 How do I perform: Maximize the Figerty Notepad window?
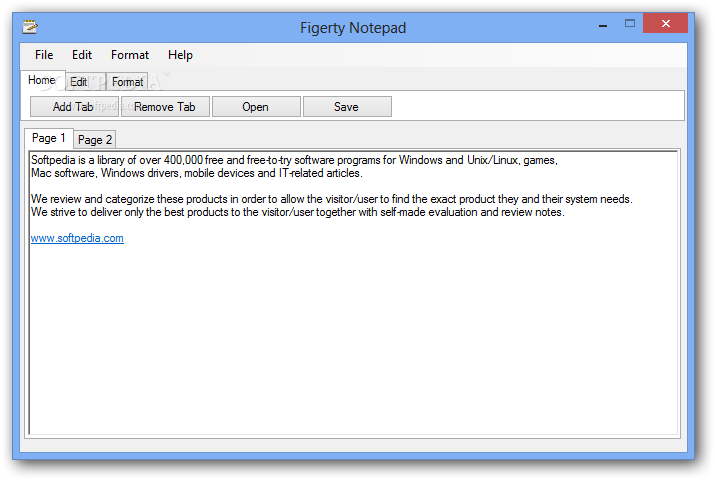tap(630, 23)
